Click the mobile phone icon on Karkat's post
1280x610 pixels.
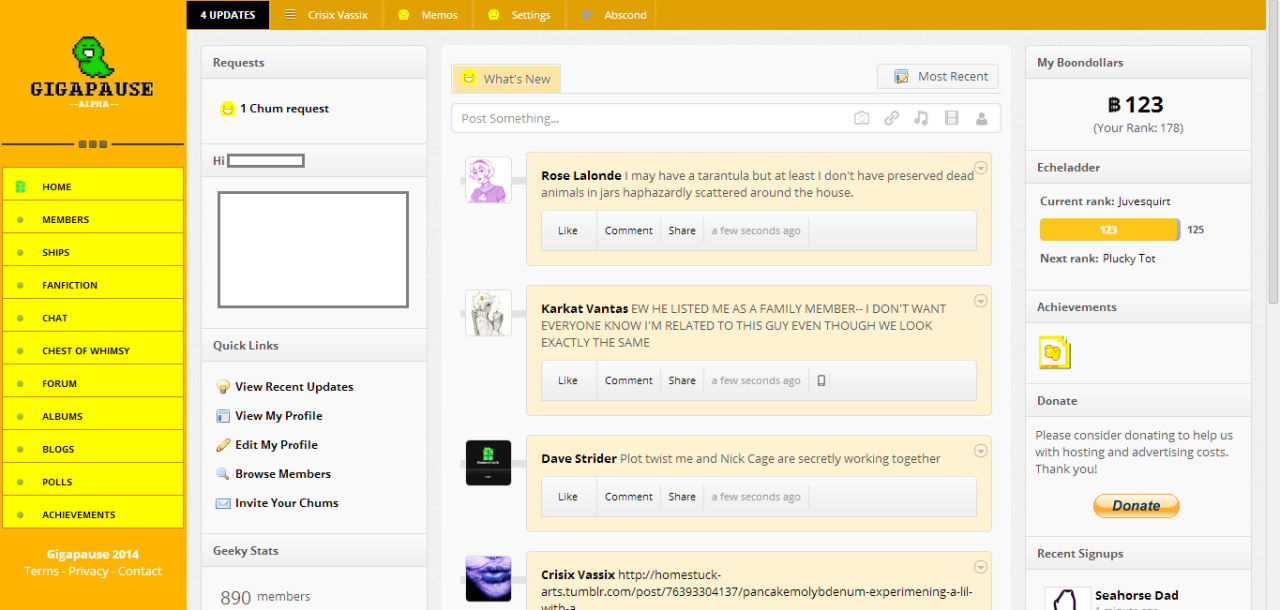pos(822,380)
